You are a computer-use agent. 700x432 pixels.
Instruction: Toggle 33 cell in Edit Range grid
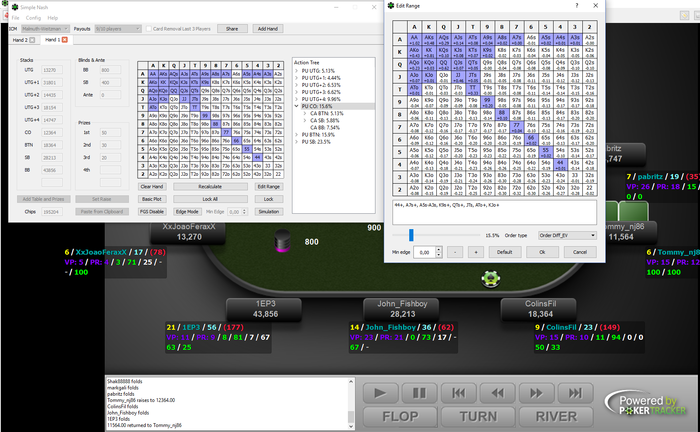(x=575, y=177)
